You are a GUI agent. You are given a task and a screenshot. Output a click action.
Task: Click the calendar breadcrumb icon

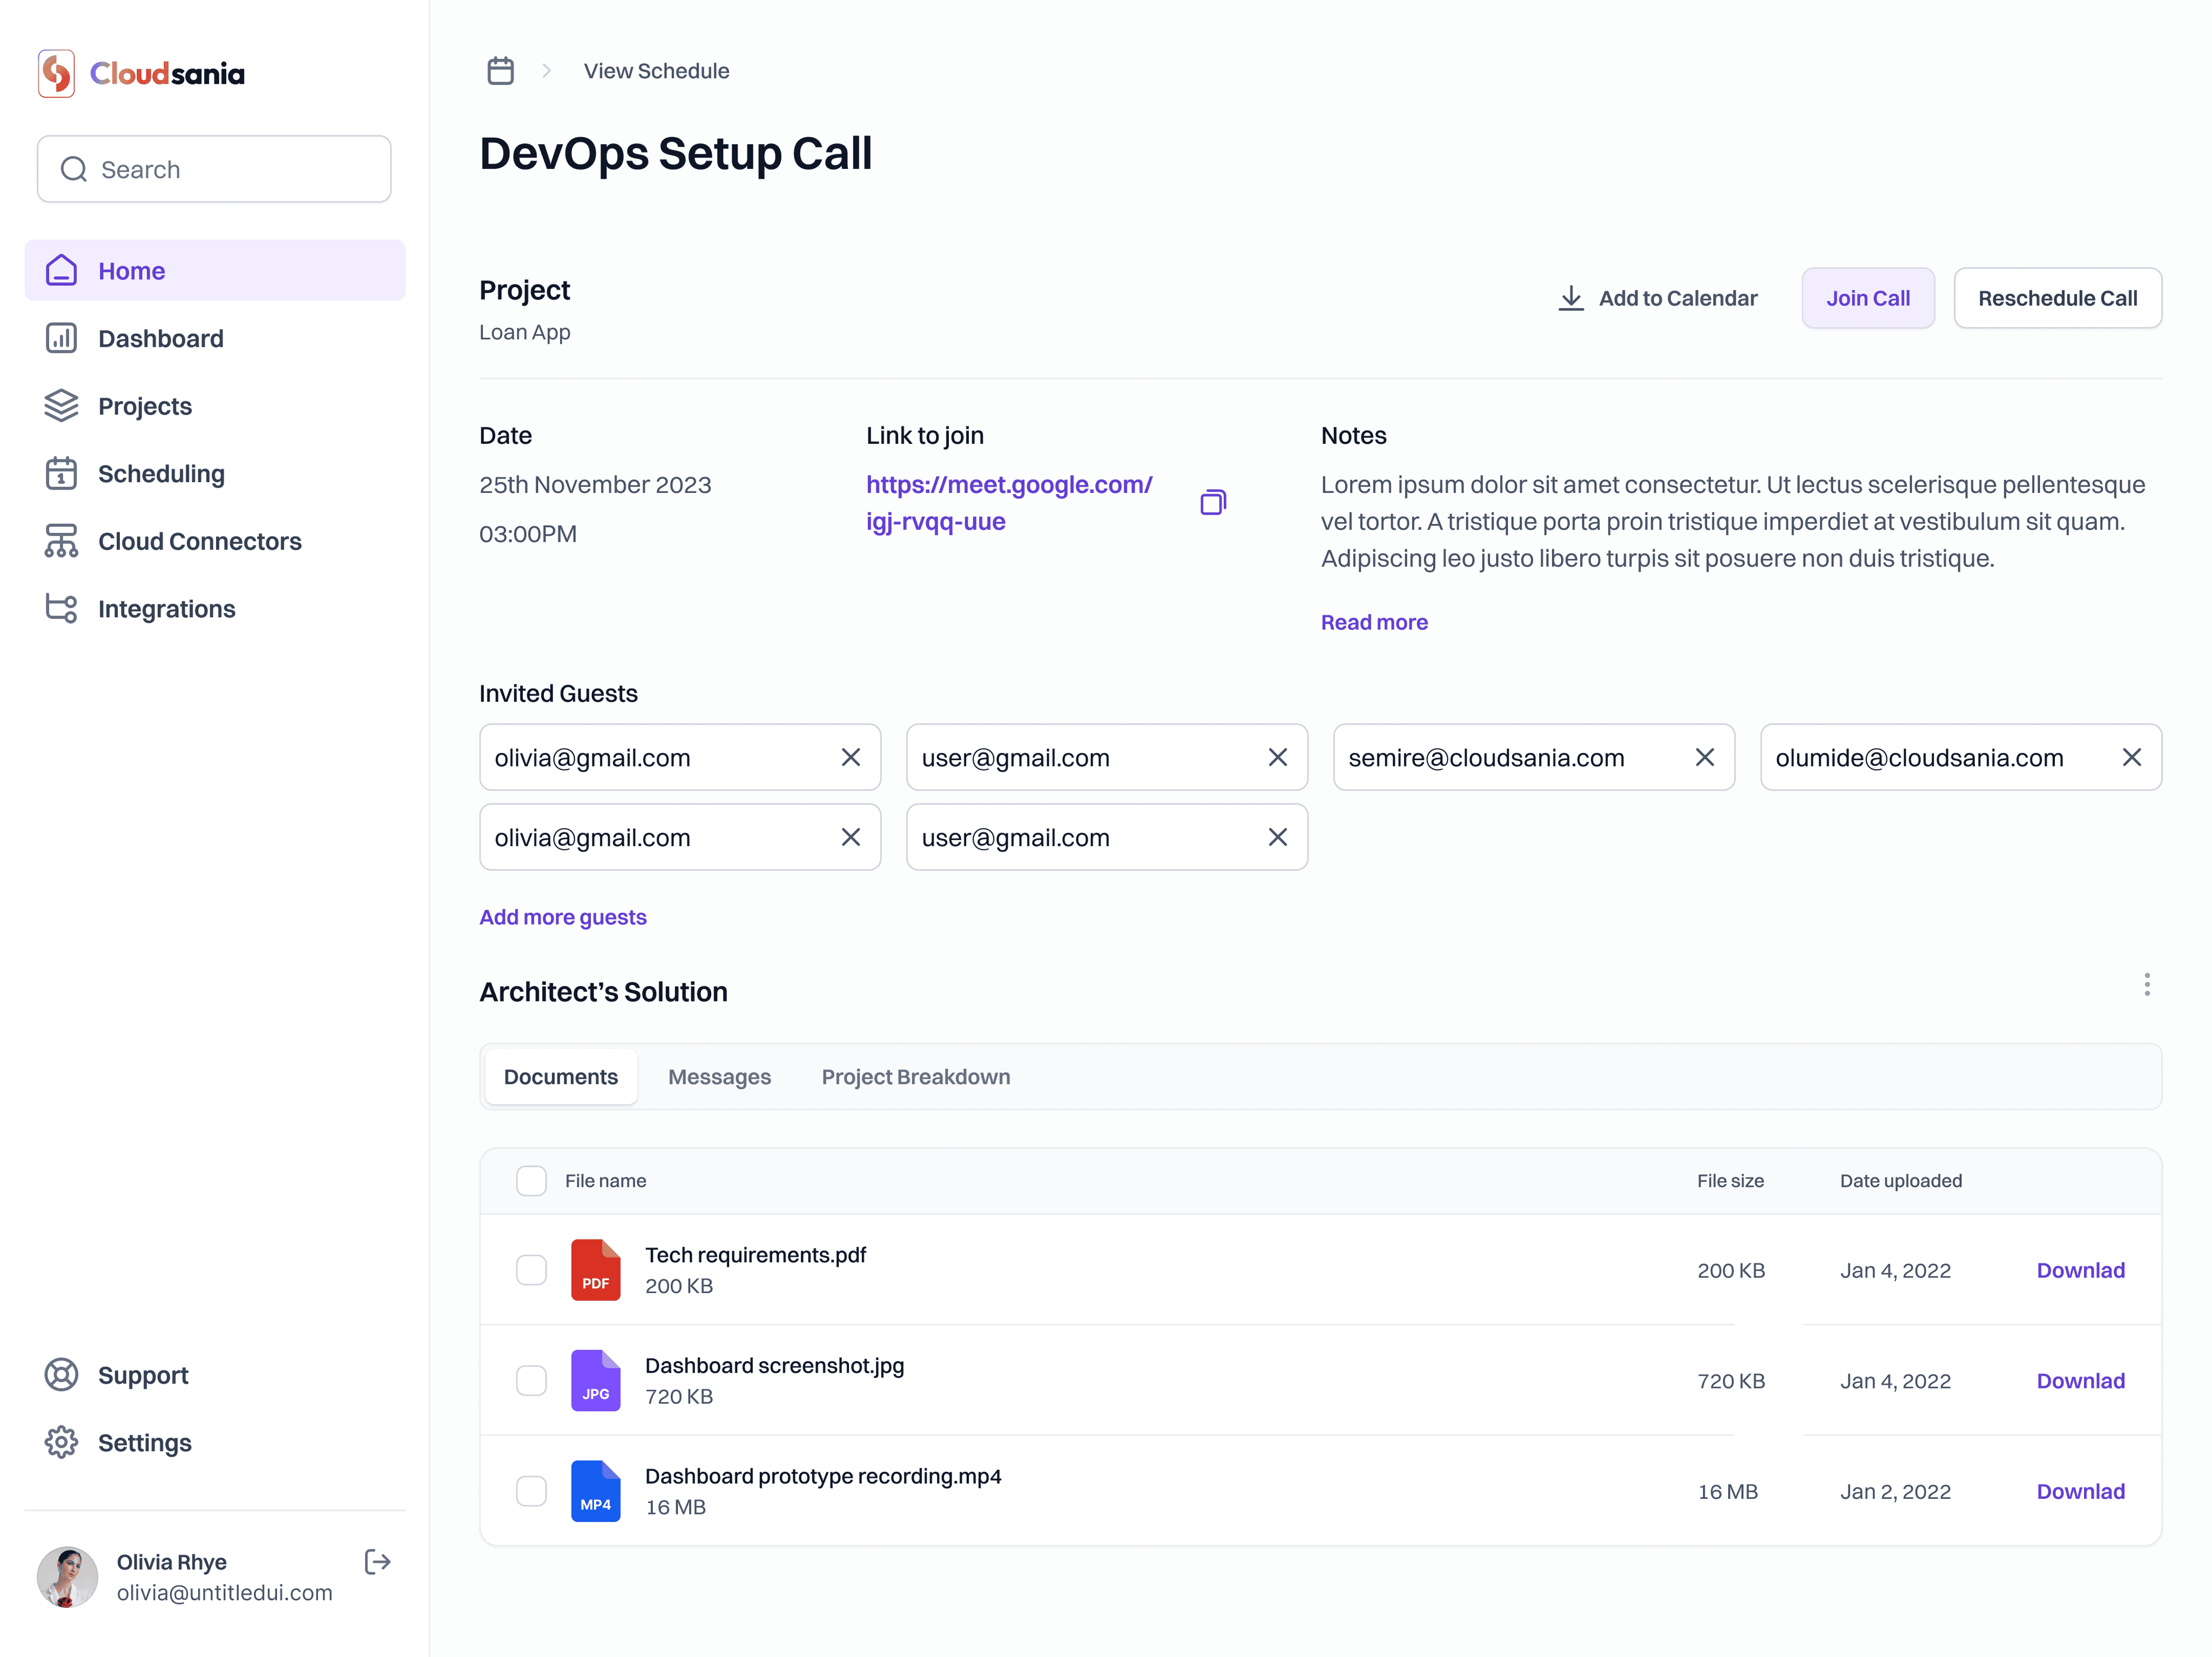click(500, 71)
